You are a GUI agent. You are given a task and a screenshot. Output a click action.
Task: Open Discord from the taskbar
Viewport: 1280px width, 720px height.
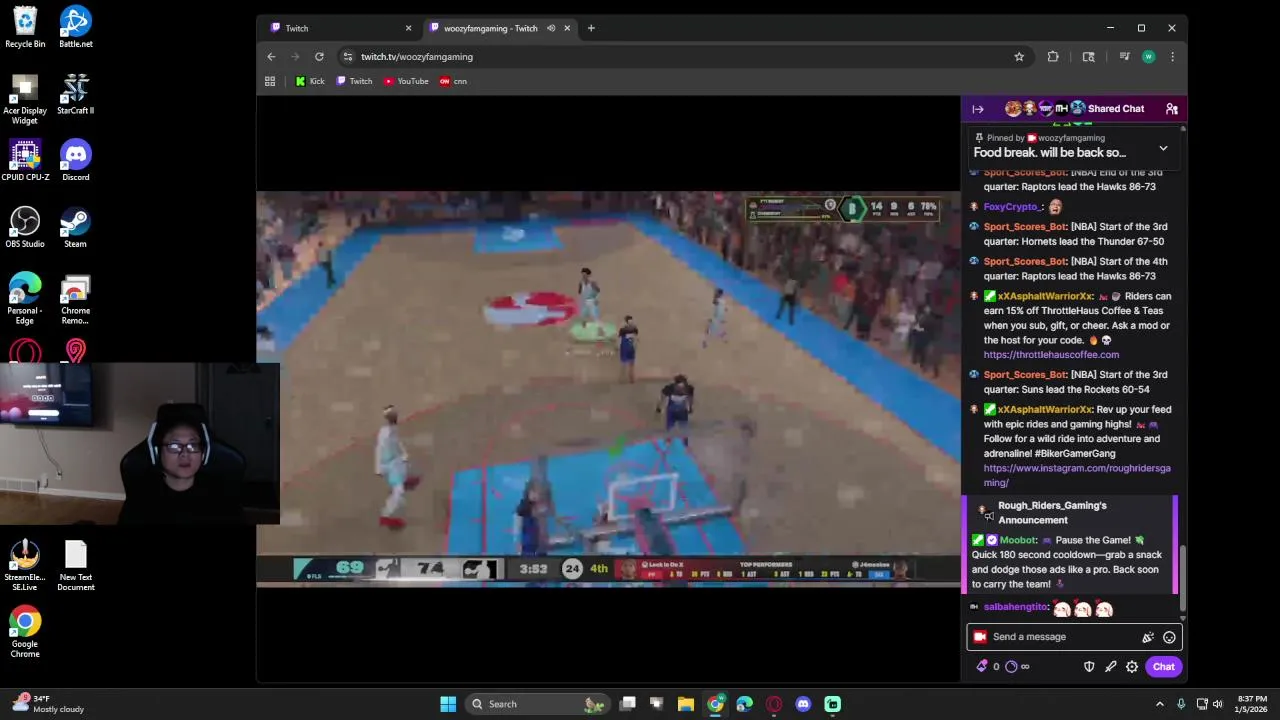[803, 704]
